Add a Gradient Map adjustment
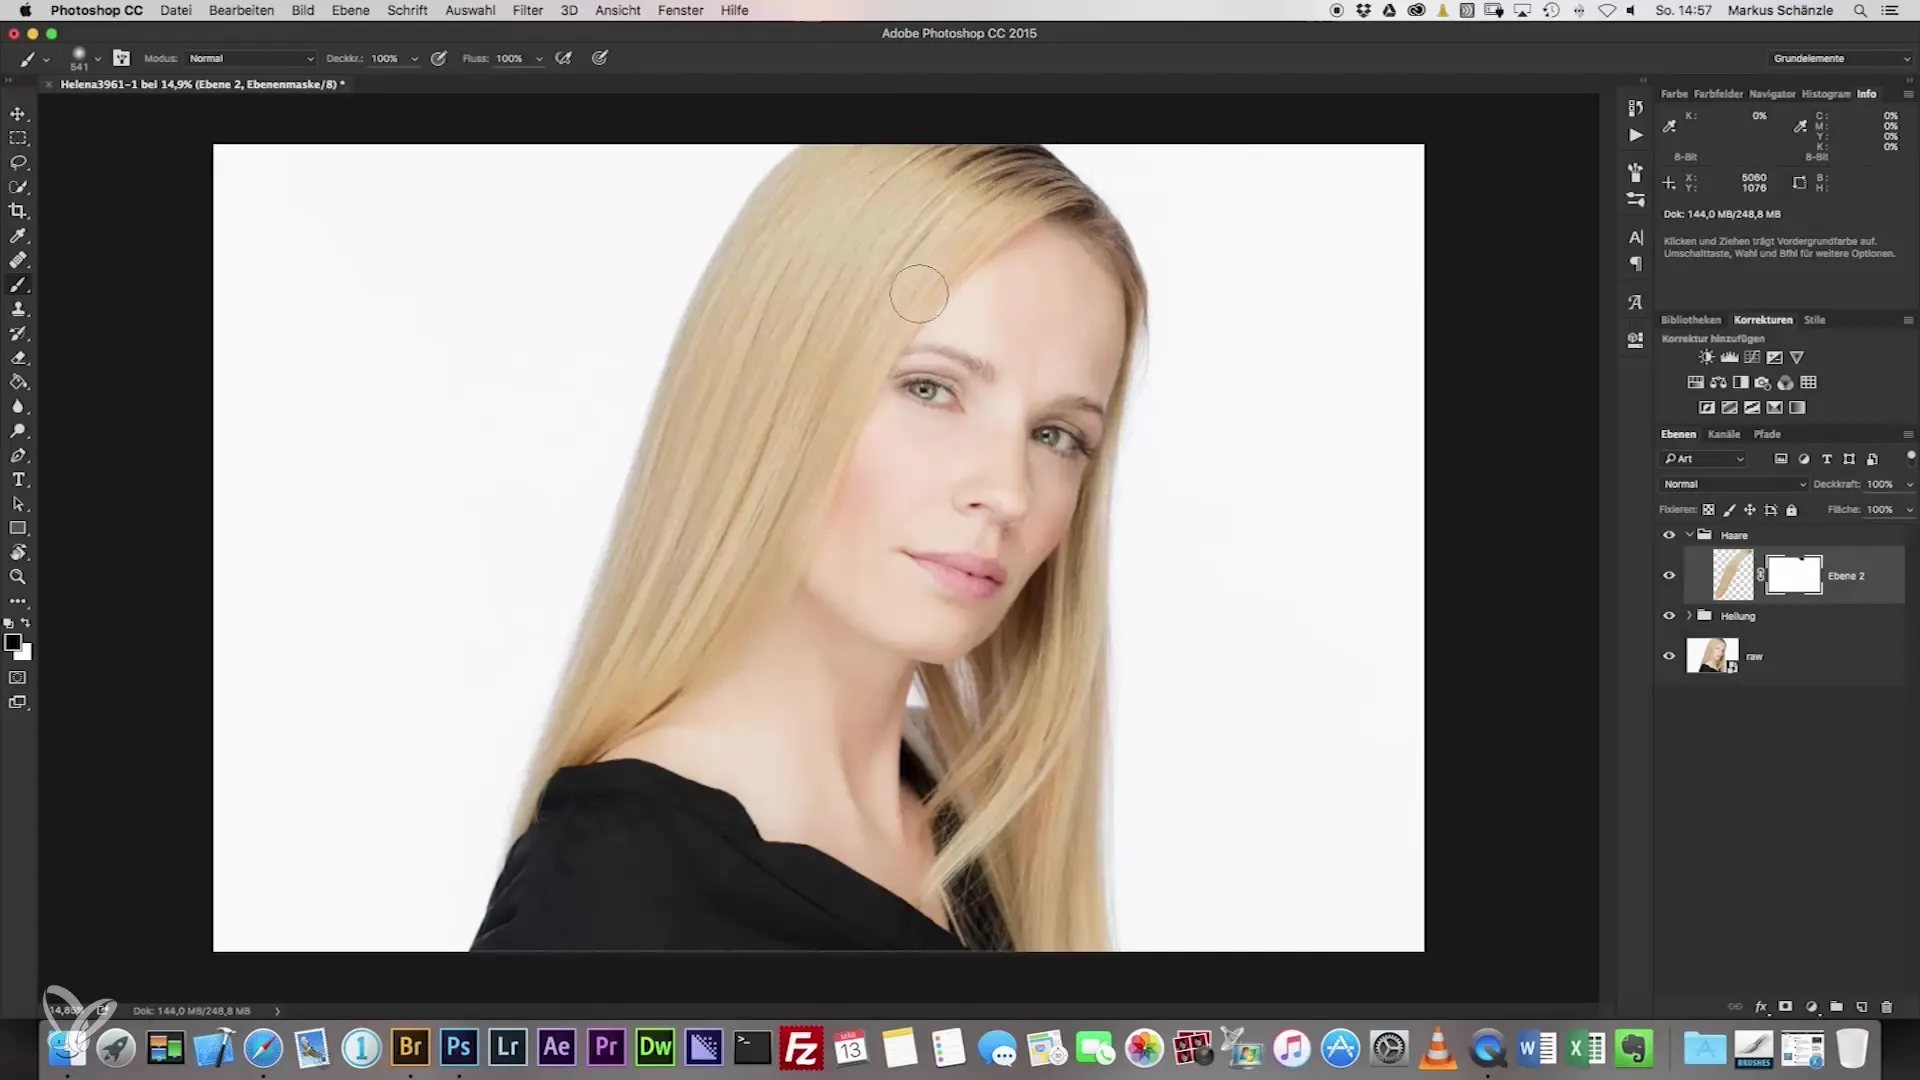Image resolution: width=1920 pixels, height=1080 pixels. 1797,407
